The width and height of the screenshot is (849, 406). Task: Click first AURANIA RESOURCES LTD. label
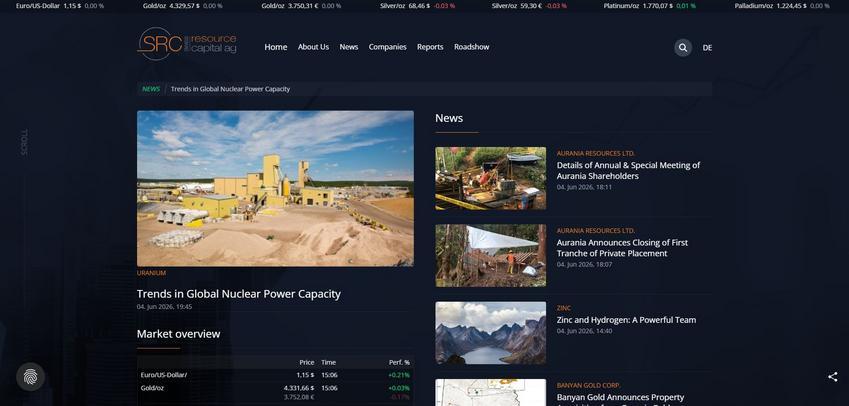(596, 154)
